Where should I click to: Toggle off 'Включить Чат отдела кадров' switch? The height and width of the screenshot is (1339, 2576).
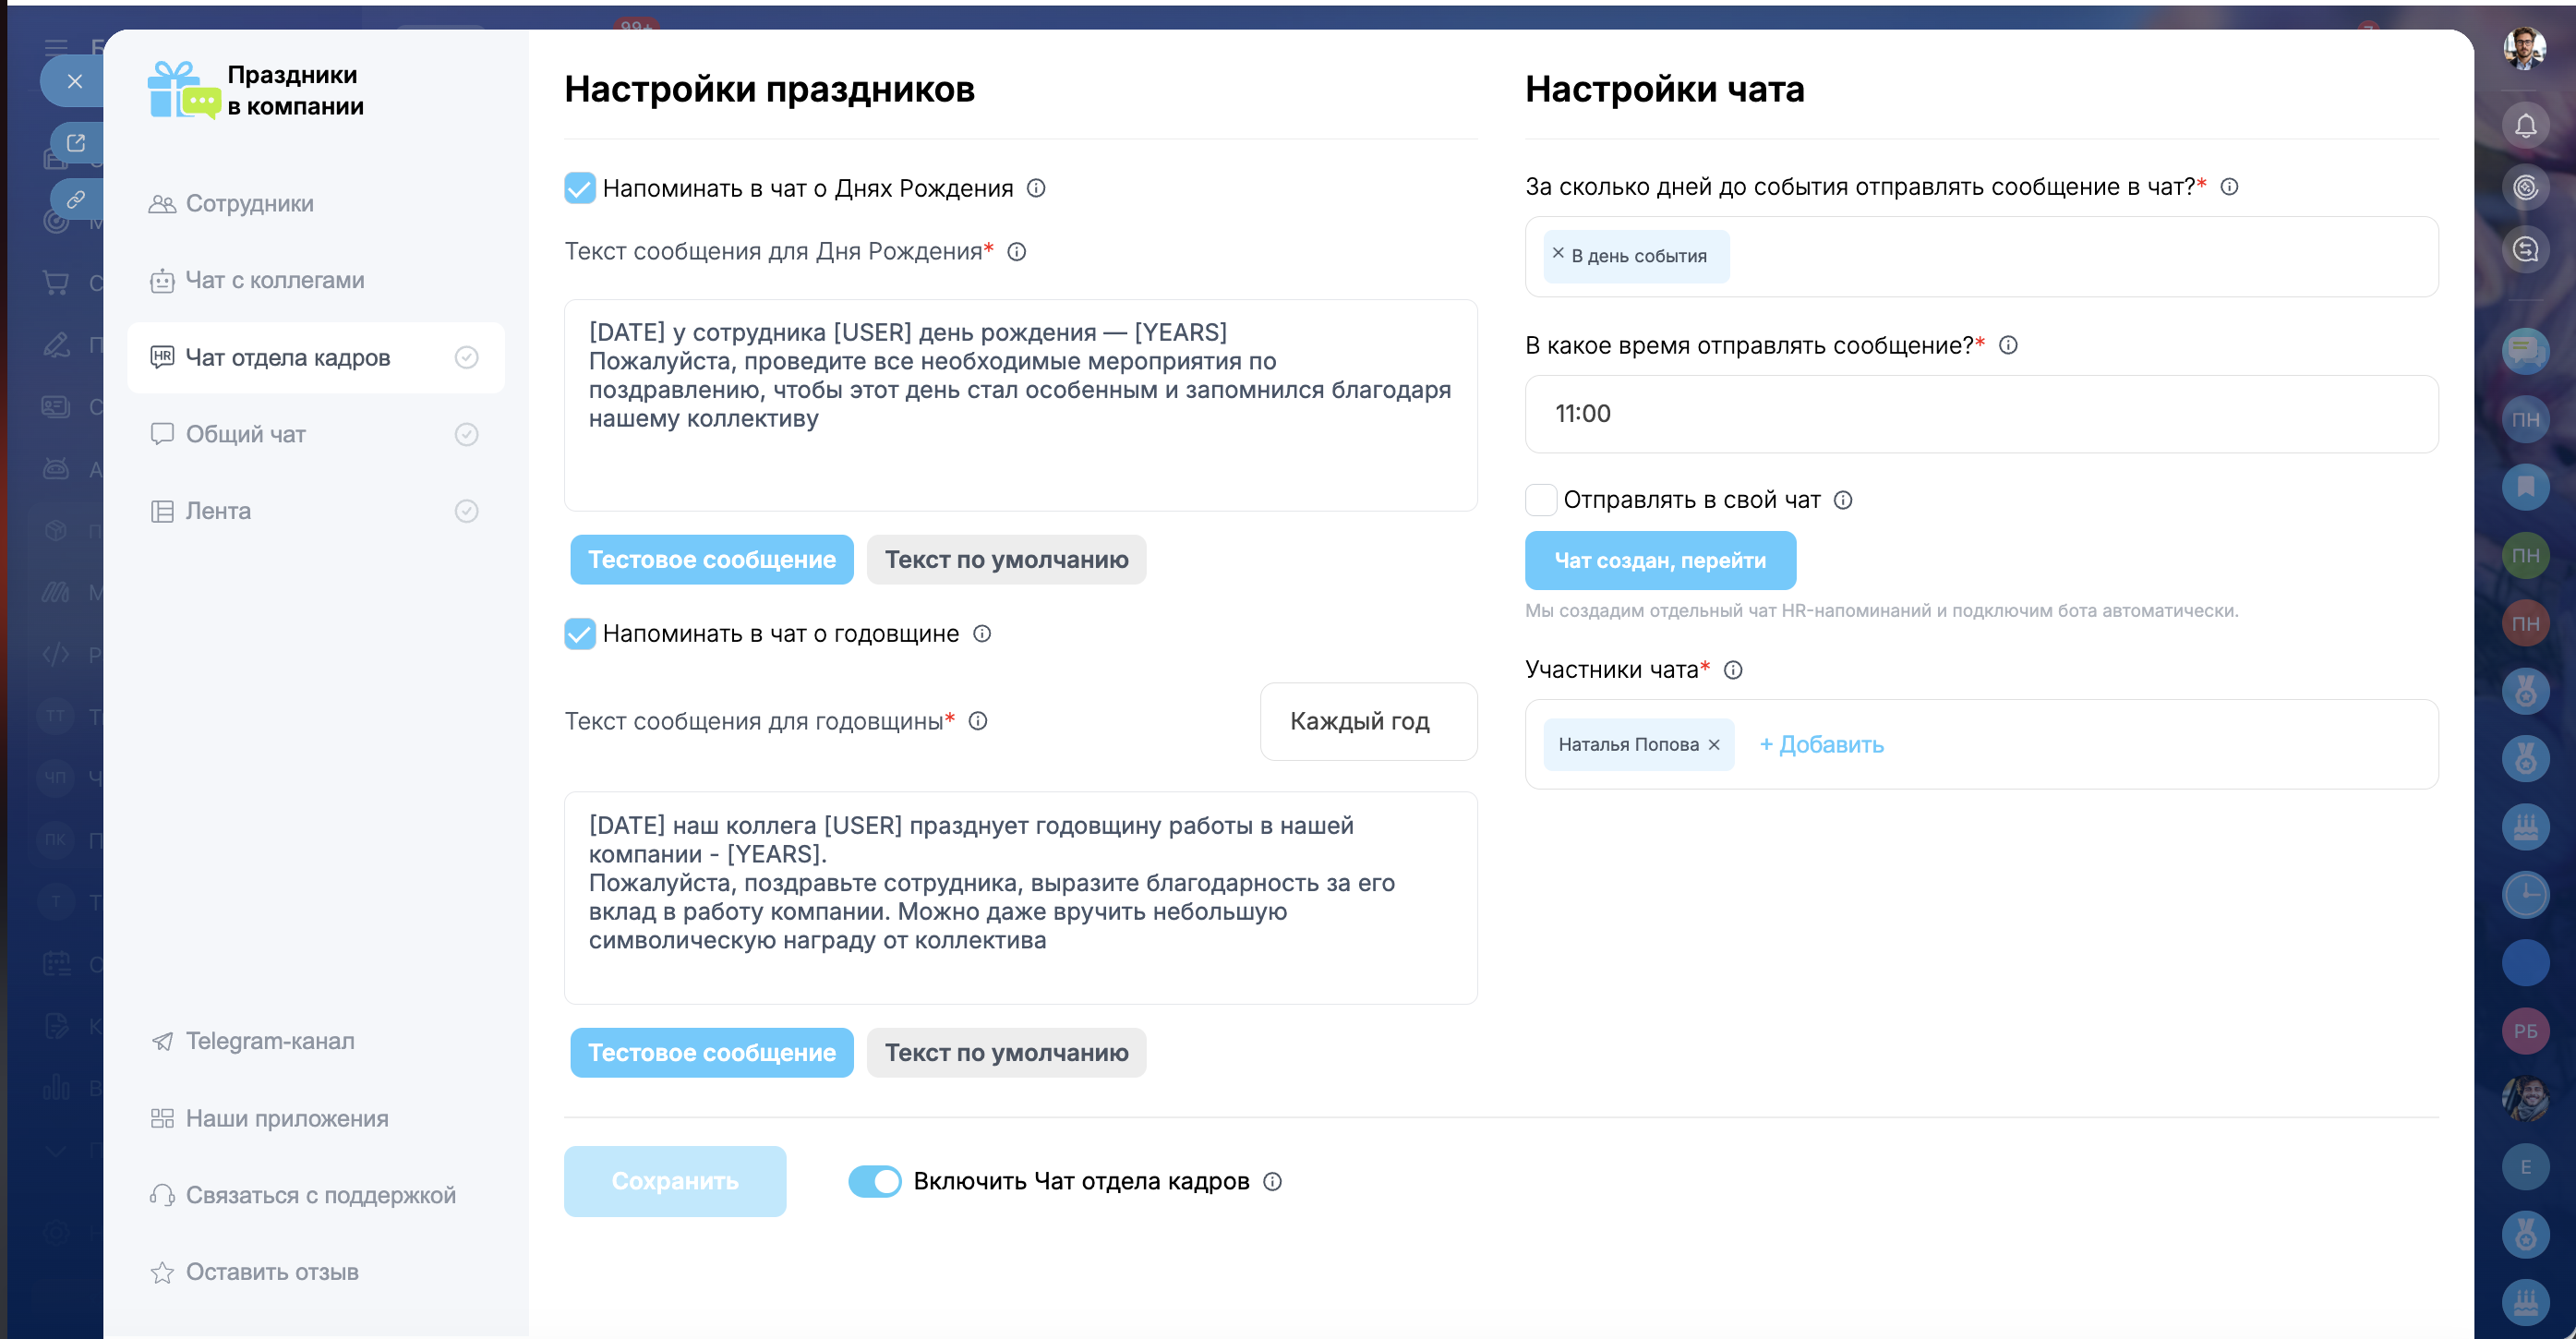click(x=875, y=1182)
